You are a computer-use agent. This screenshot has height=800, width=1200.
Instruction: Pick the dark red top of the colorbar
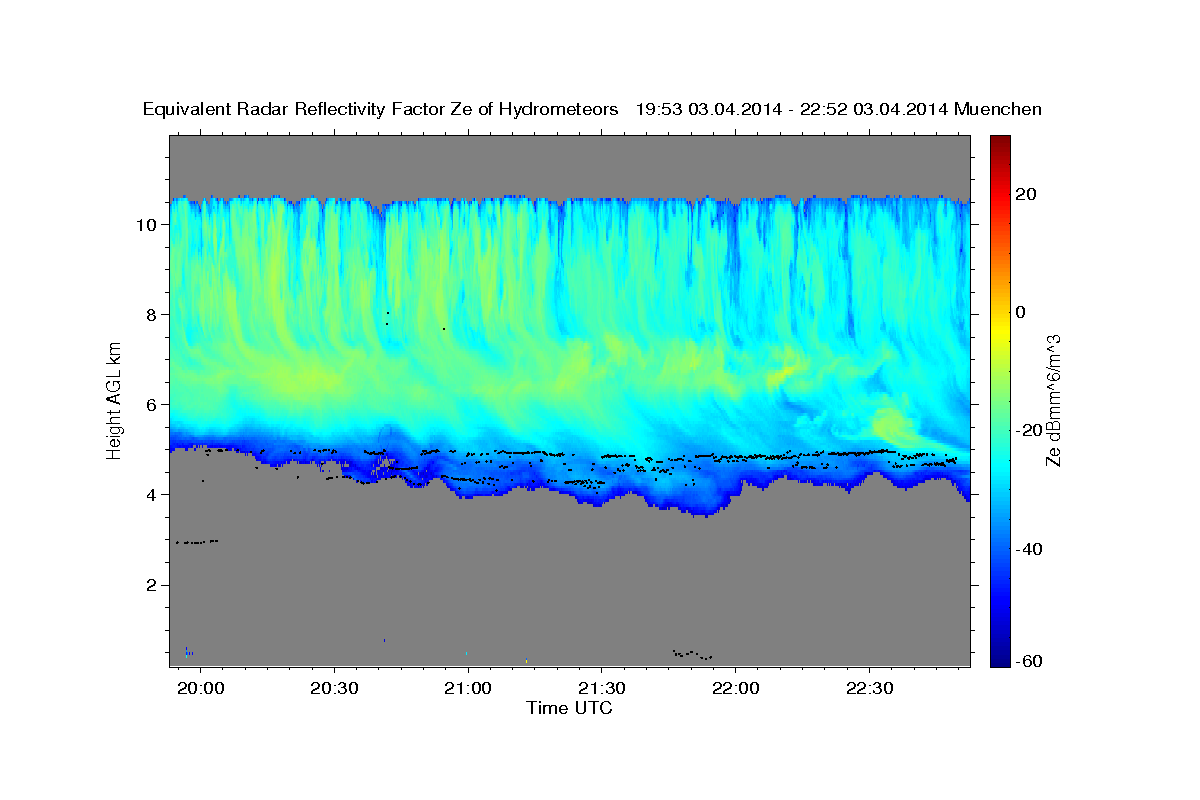[x=999, y=142]
